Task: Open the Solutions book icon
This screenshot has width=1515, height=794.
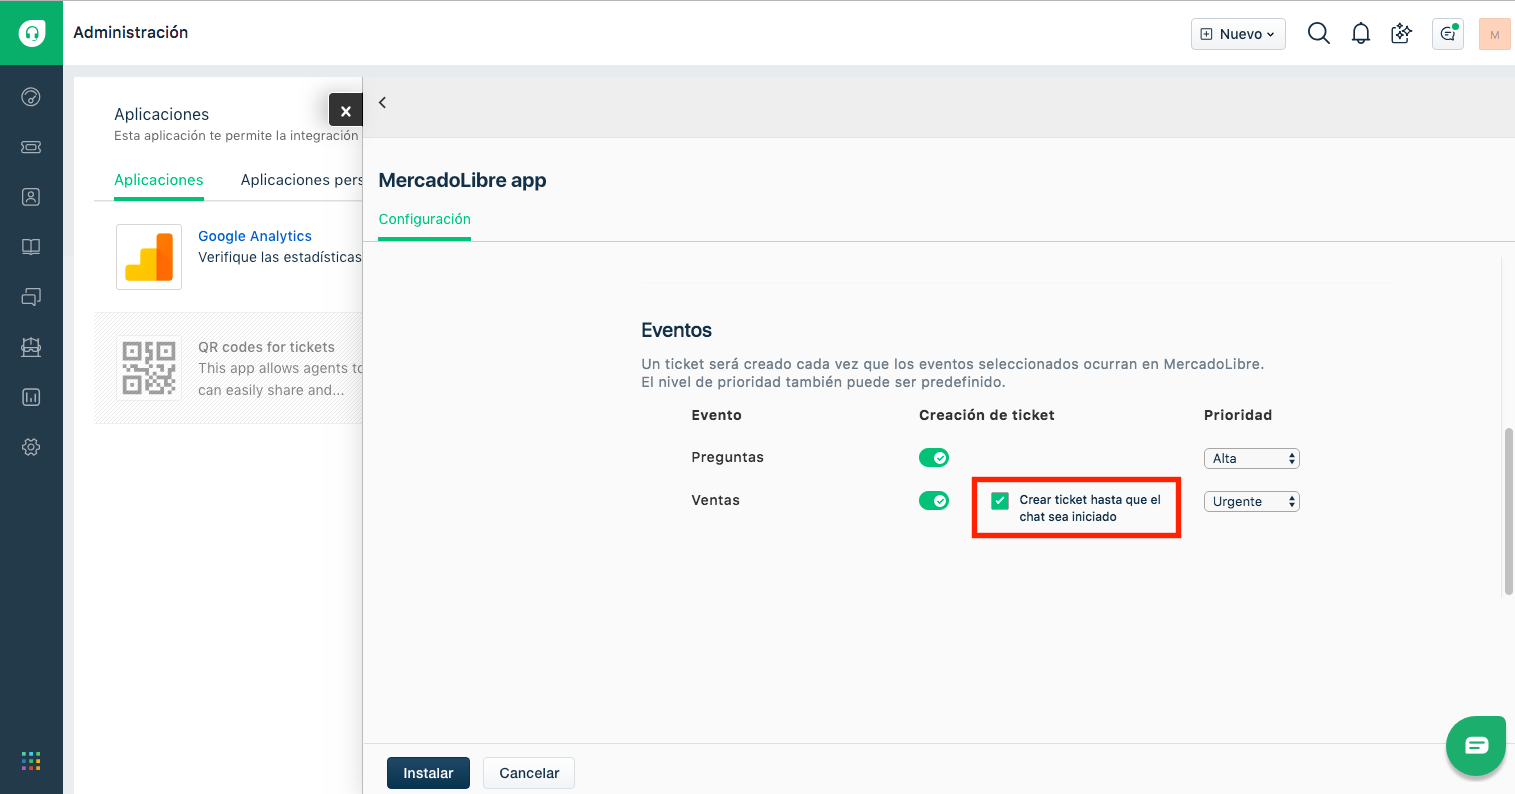Action: coord(31,247)
